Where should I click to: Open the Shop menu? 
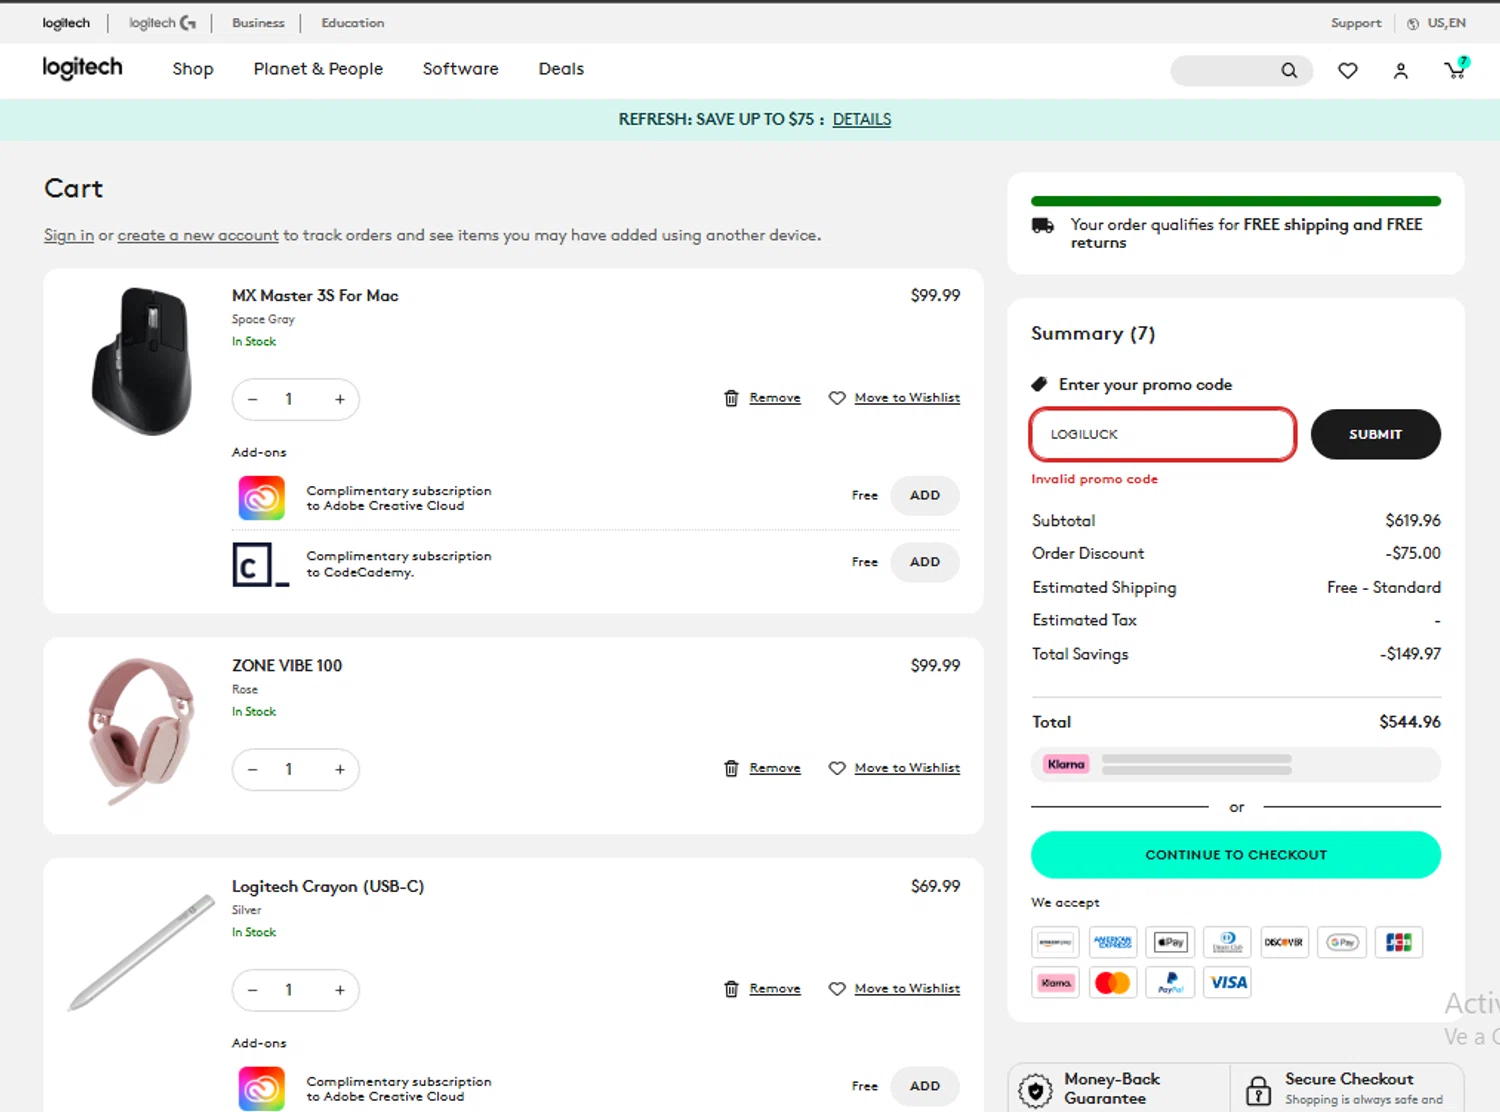(193, 69)
